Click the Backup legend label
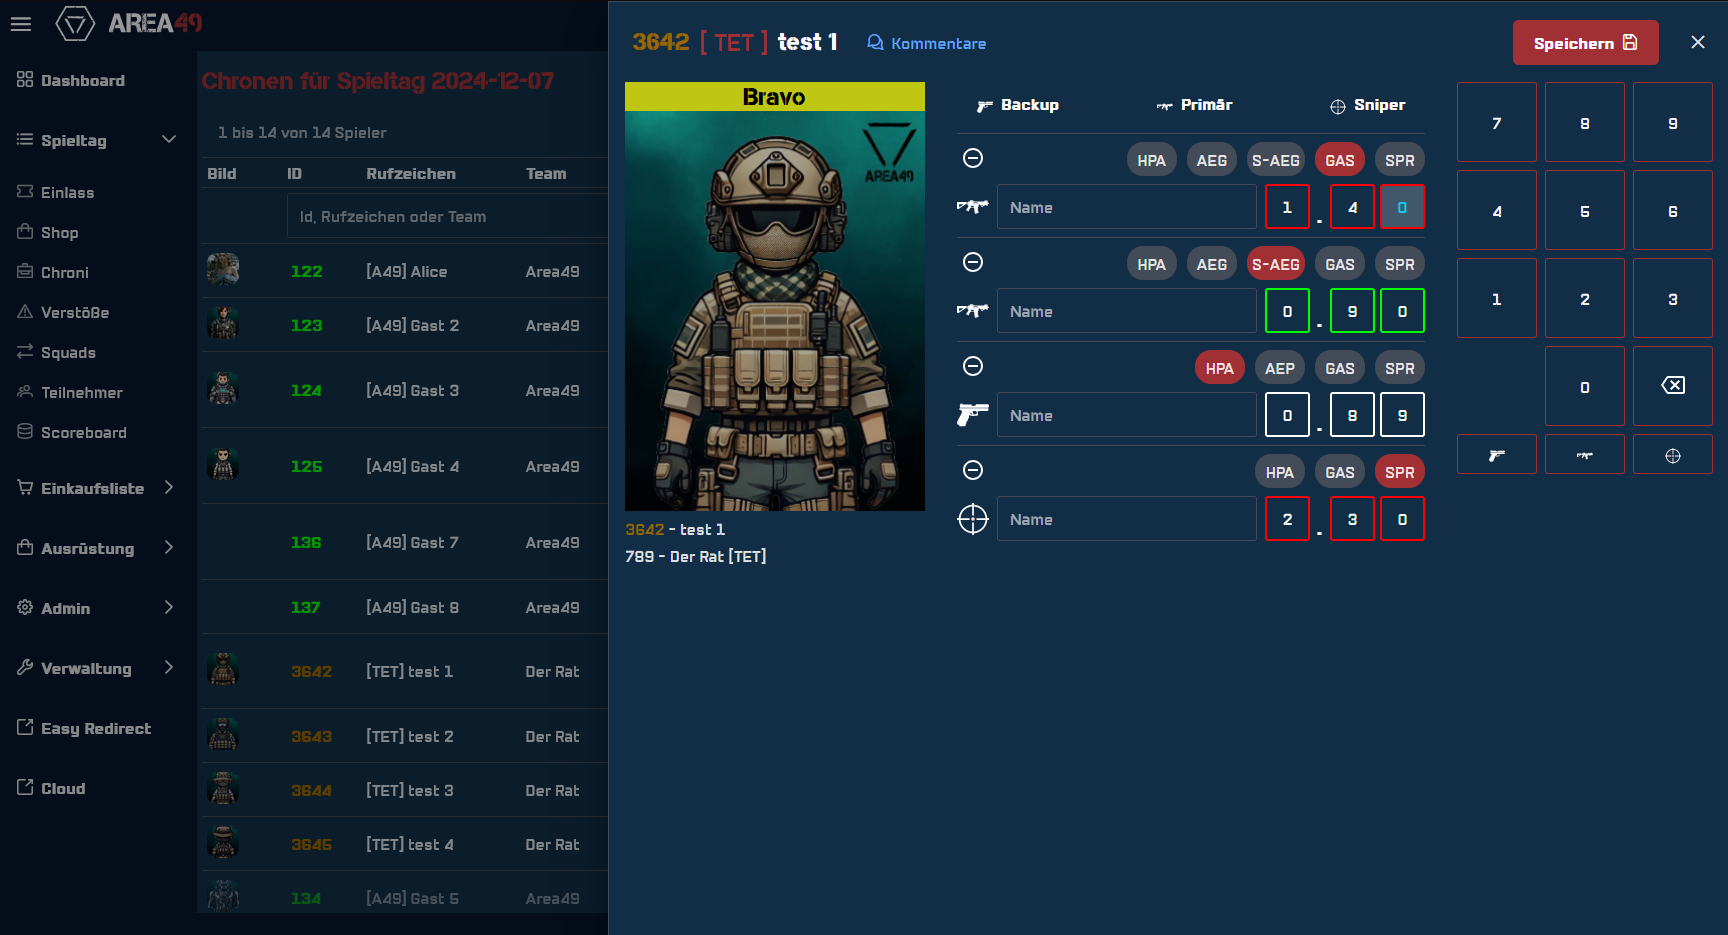Image resolution: width=1728 pixels, height=935 pixels. (1018, 105)
